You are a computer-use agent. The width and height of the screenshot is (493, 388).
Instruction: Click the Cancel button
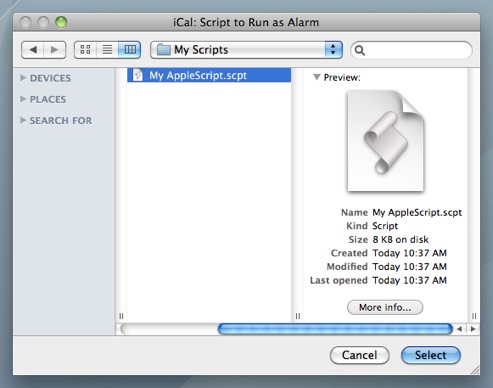(359, 355)
